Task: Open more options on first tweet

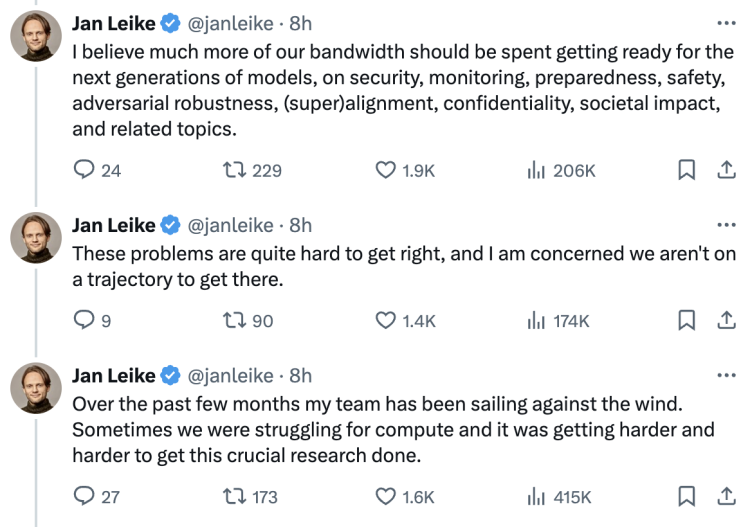Action: click(x=727, y=22)
